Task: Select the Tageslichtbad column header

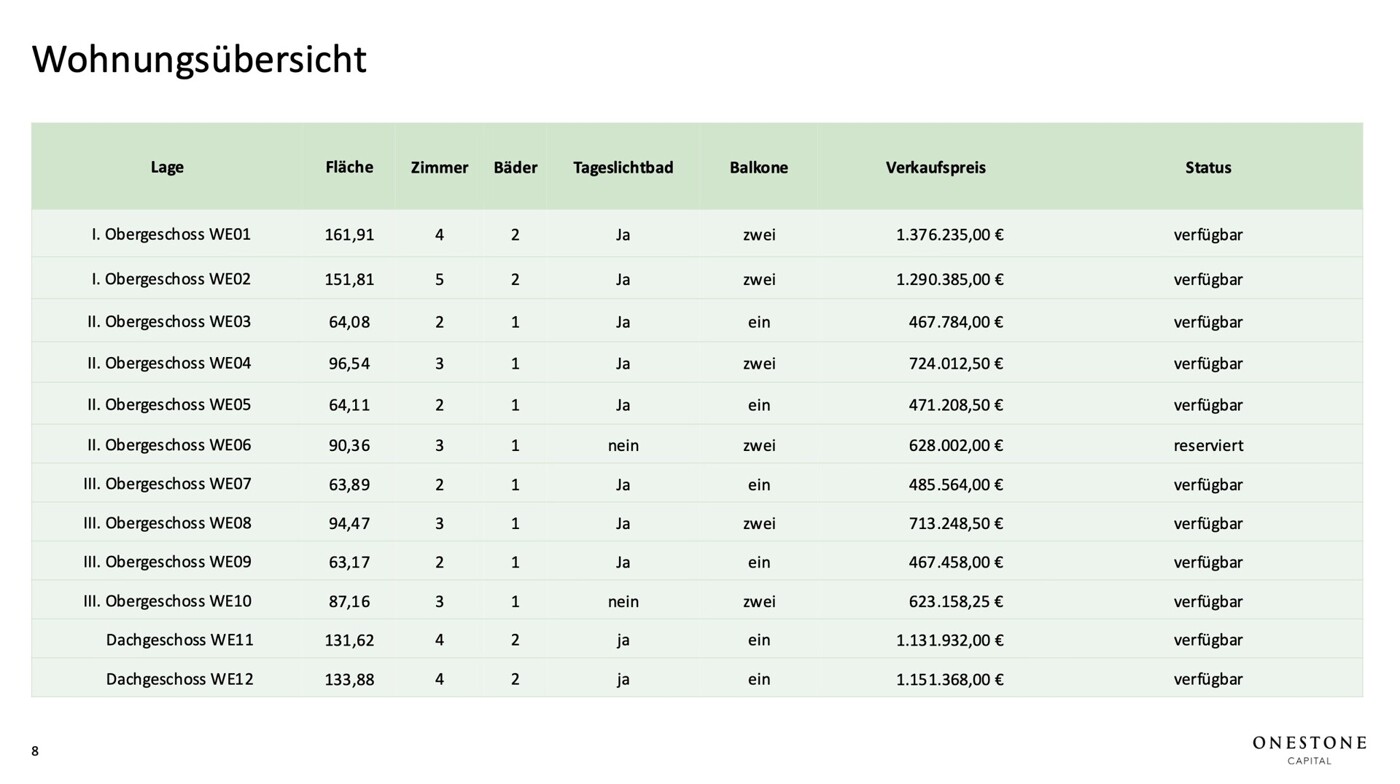Action: coord(623,167)
